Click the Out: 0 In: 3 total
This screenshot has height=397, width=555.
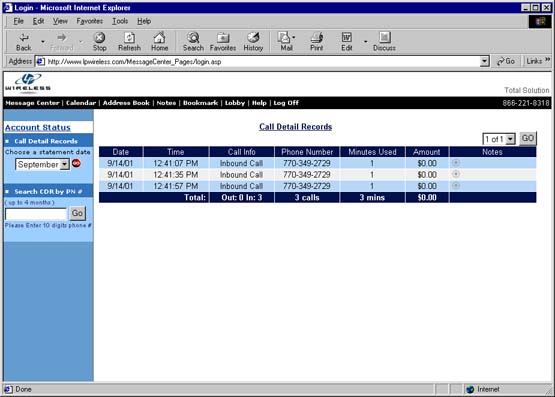(x=242, y=197)
